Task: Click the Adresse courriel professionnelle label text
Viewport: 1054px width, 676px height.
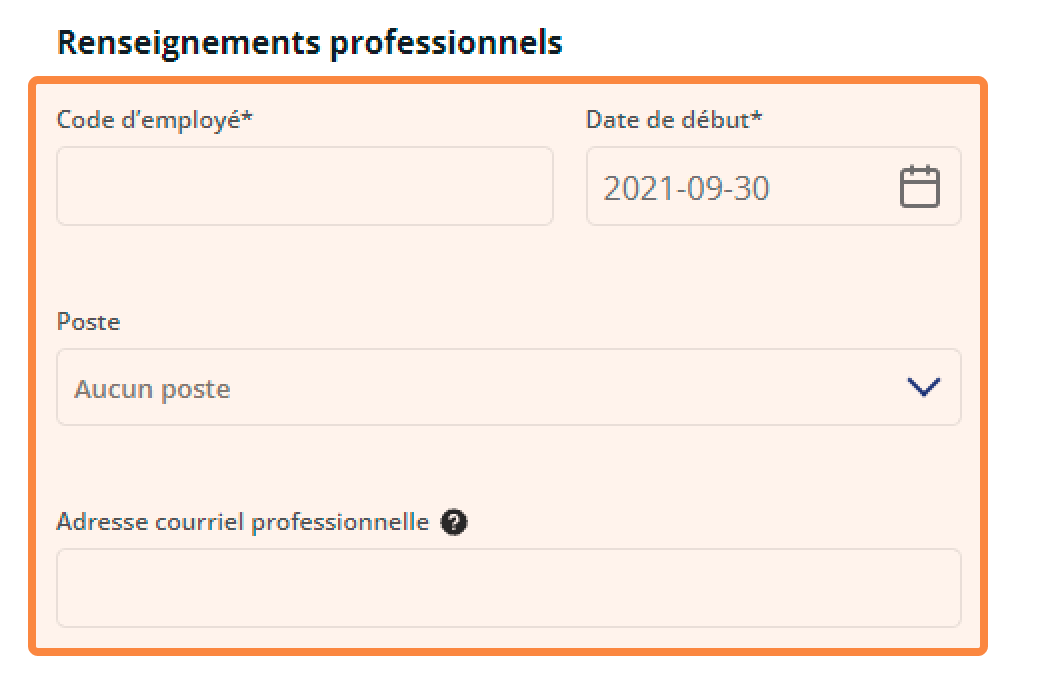Action: pos(243,522)
